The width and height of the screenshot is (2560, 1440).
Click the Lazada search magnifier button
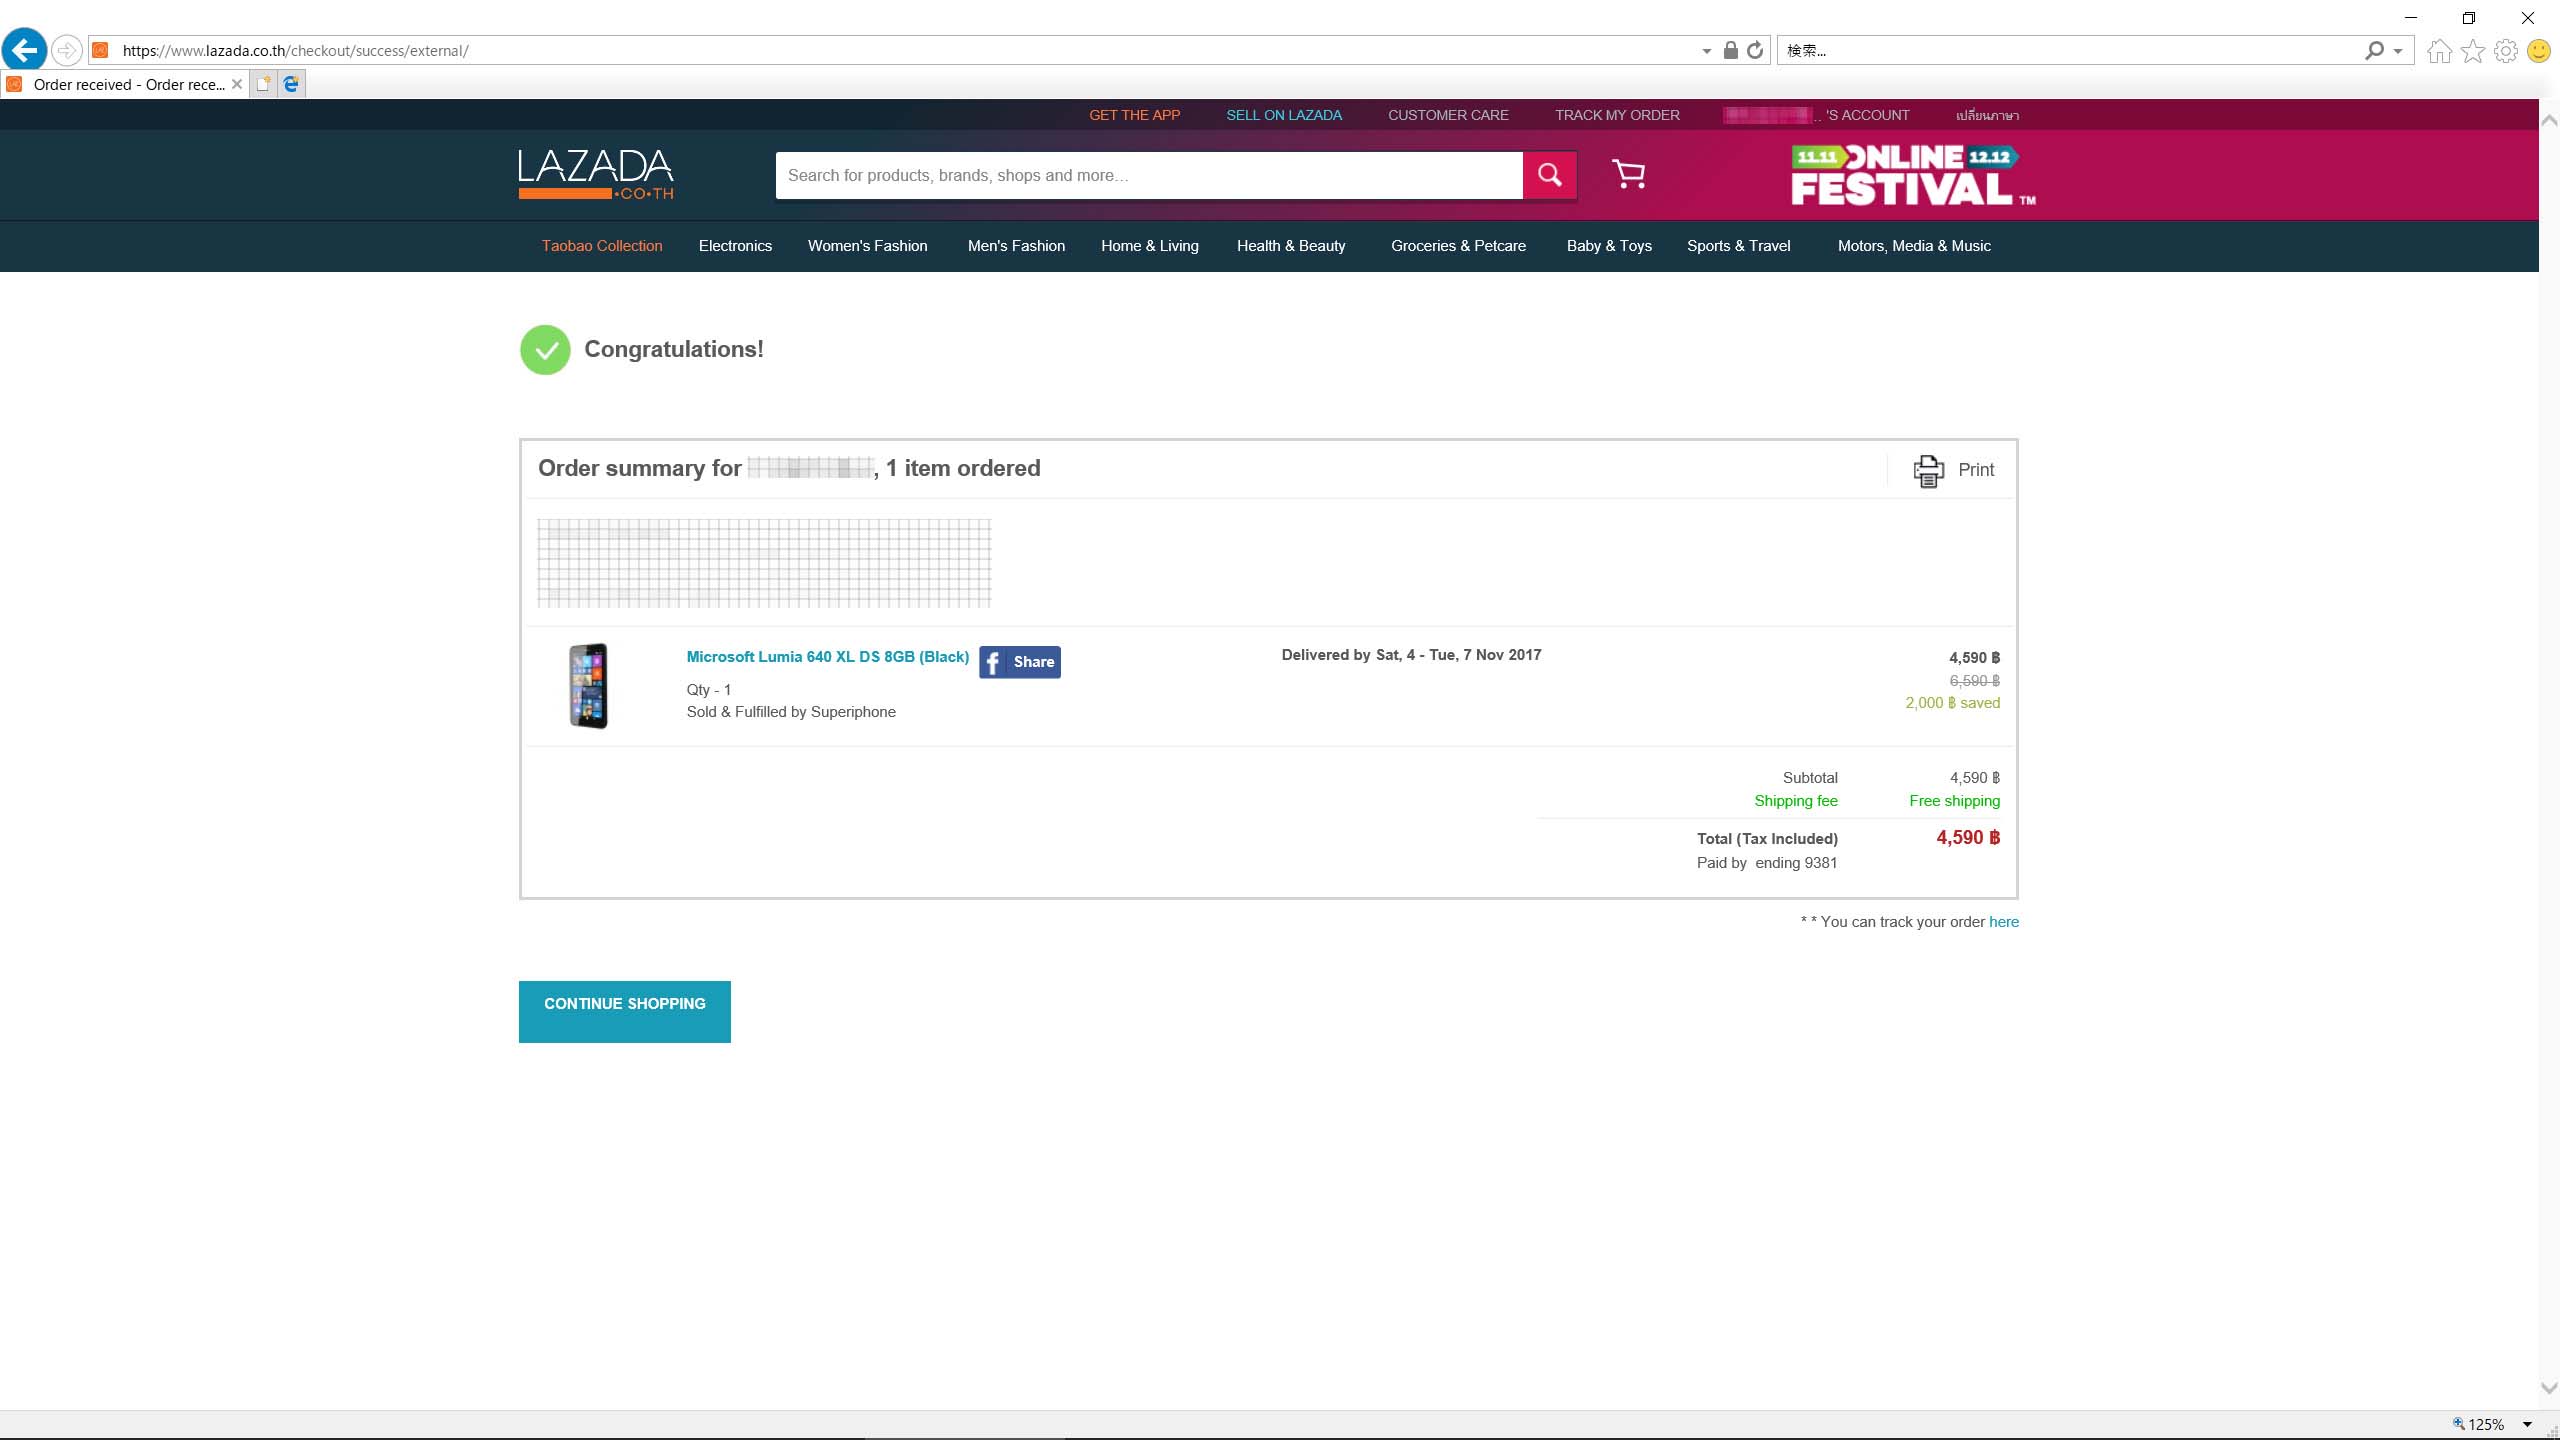[1550, 175]
